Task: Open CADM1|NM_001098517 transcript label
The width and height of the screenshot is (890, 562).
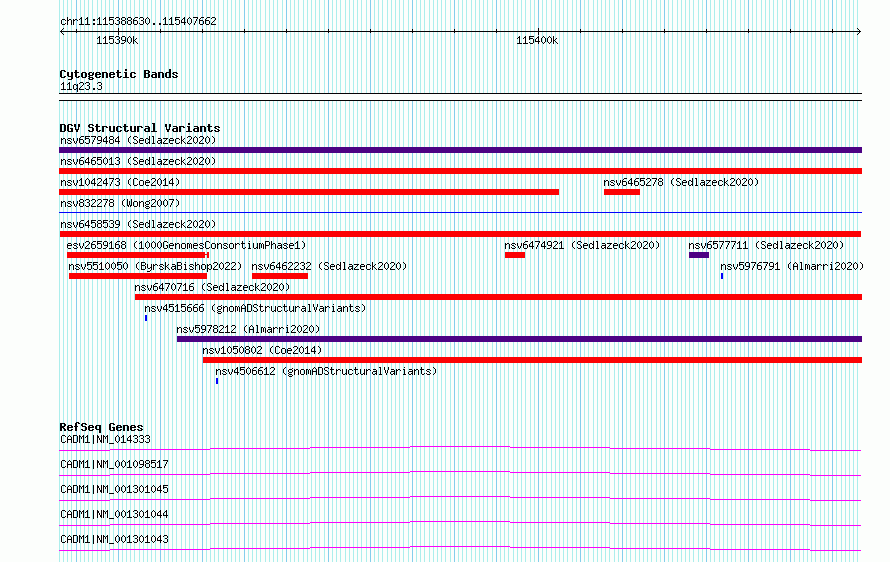Action: click(x=114, y=464)
